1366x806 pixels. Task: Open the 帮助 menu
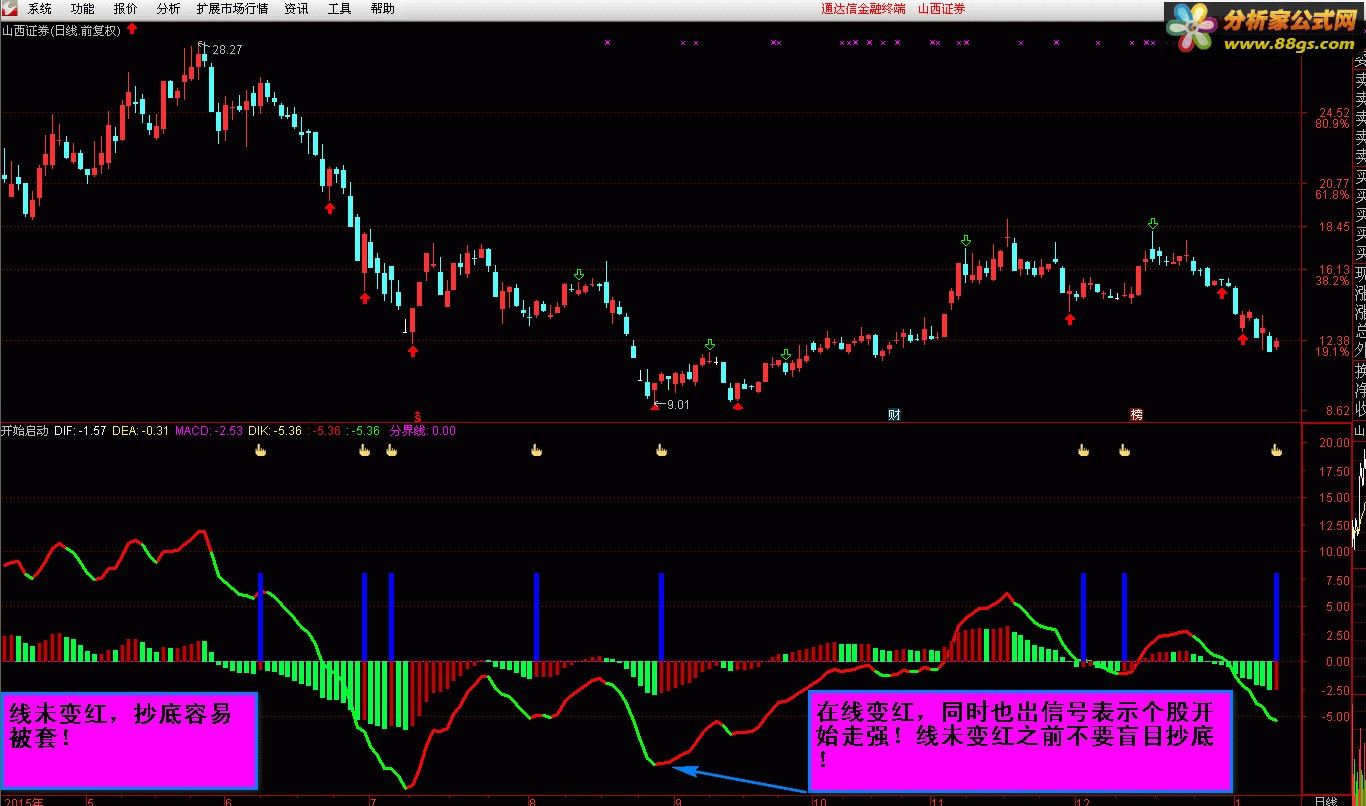382,9
